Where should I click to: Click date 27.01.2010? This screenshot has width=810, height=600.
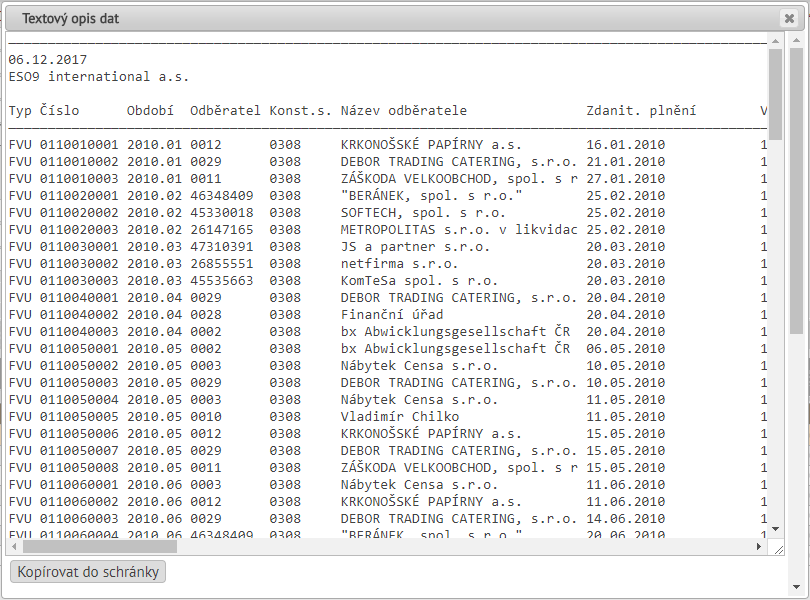tap(626, 179)
